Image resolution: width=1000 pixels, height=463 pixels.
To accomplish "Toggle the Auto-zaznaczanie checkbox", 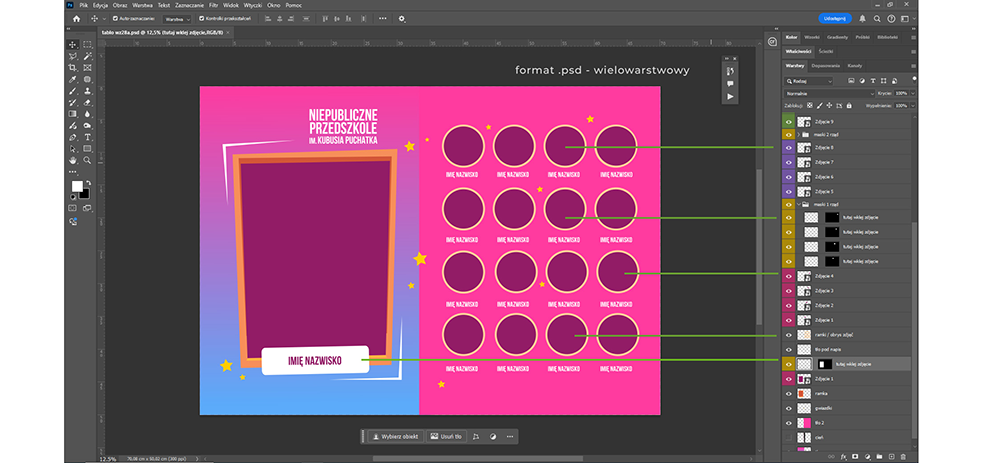I will [115, 18].
